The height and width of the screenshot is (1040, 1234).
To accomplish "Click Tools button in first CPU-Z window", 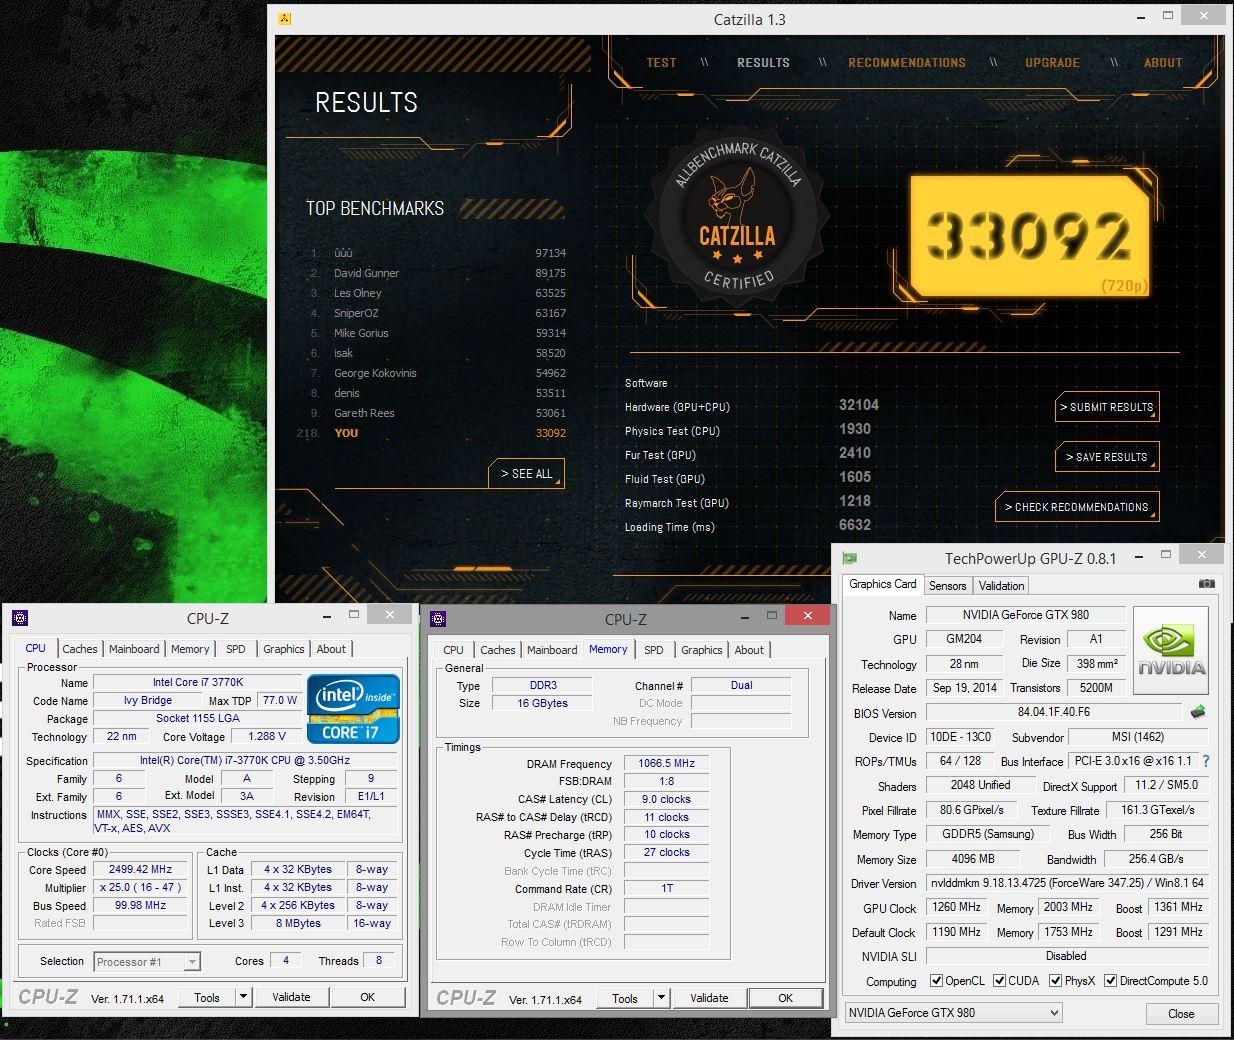I will pyautogui.click(x=207, y=997).
